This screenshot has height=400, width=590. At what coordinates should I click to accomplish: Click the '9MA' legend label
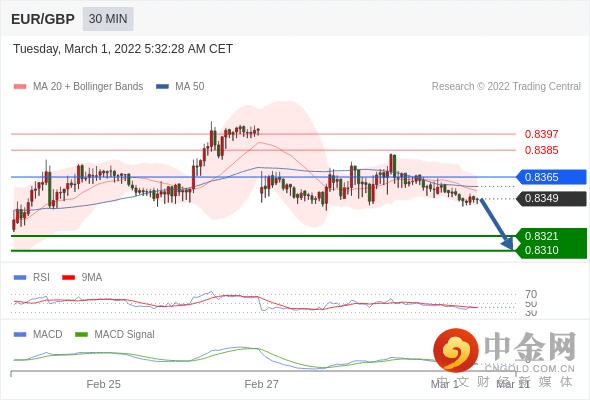click(x=92, y=278)
